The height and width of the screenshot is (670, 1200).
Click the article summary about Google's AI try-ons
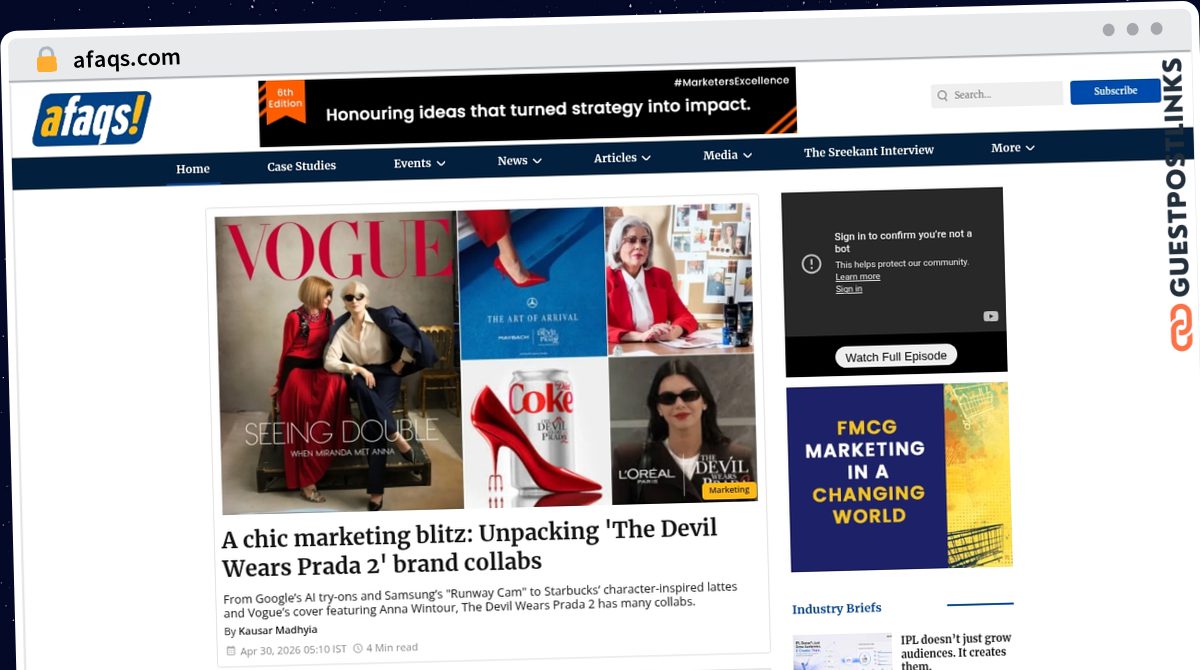480,600
